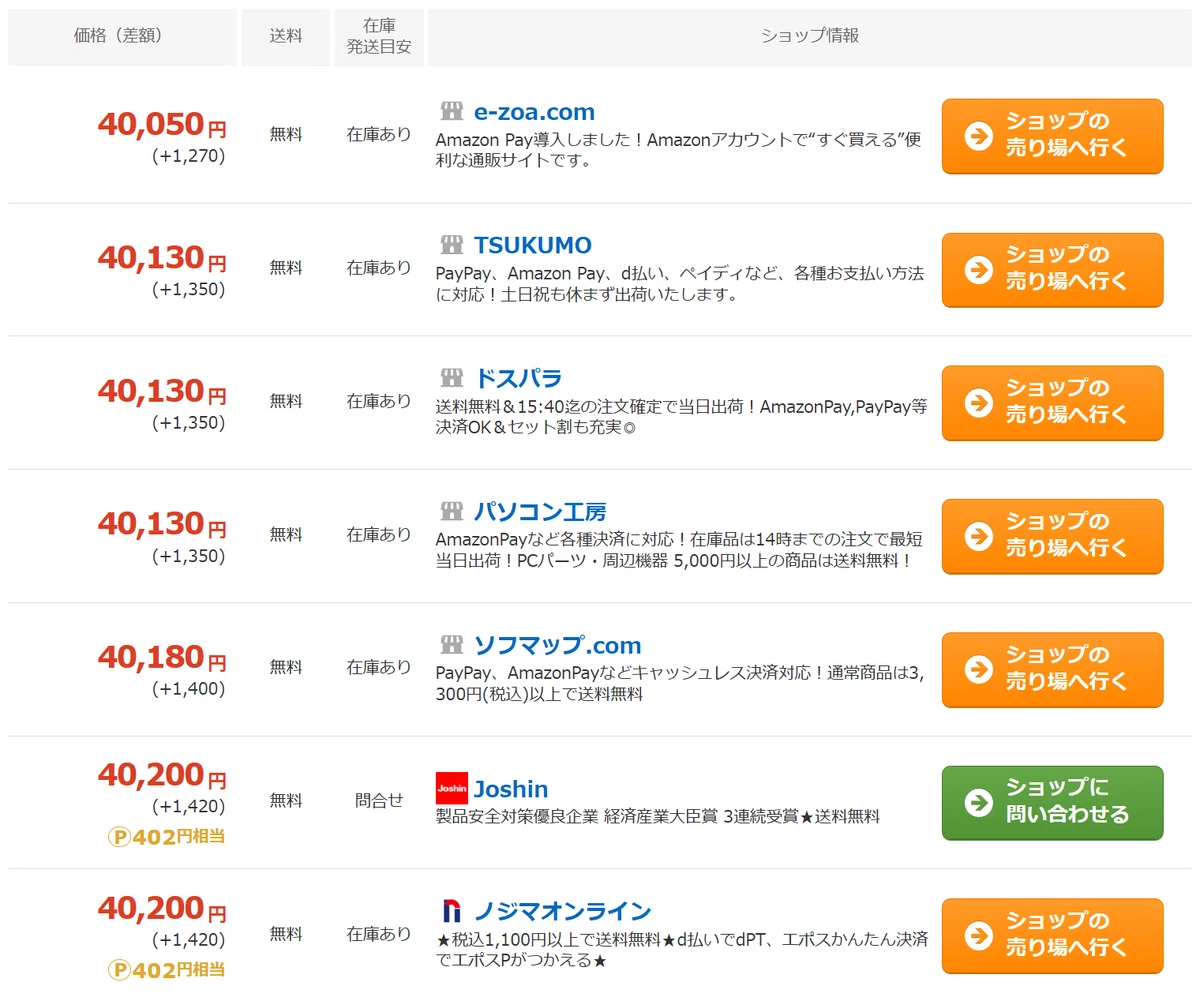Go to パソコン工房's sales page button
The height and width of the screenshot is (997, 1200).
tap(1053, 536)
